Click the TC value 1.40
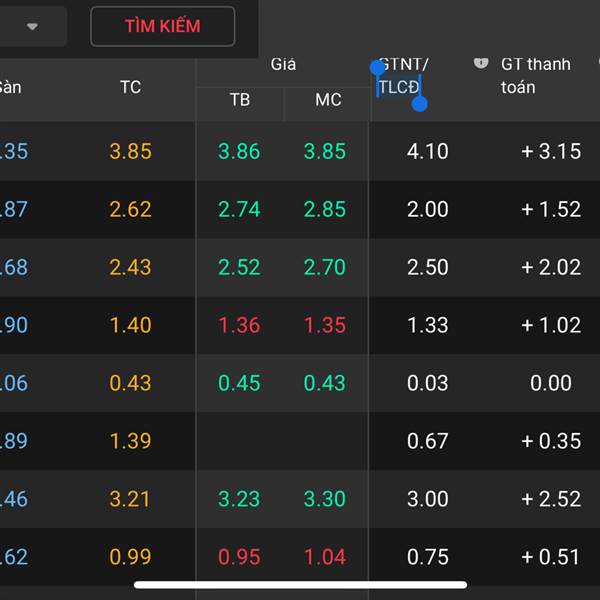 (x=130, y=325)
